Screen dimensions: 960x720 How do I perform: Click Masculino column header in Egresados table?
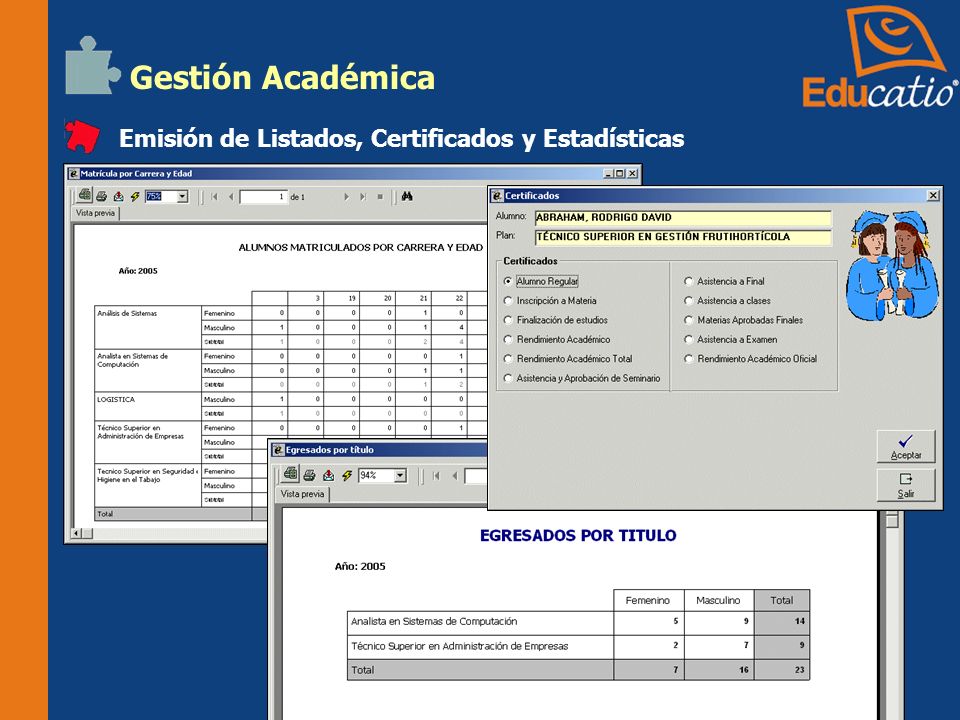[x=718, y=601]
